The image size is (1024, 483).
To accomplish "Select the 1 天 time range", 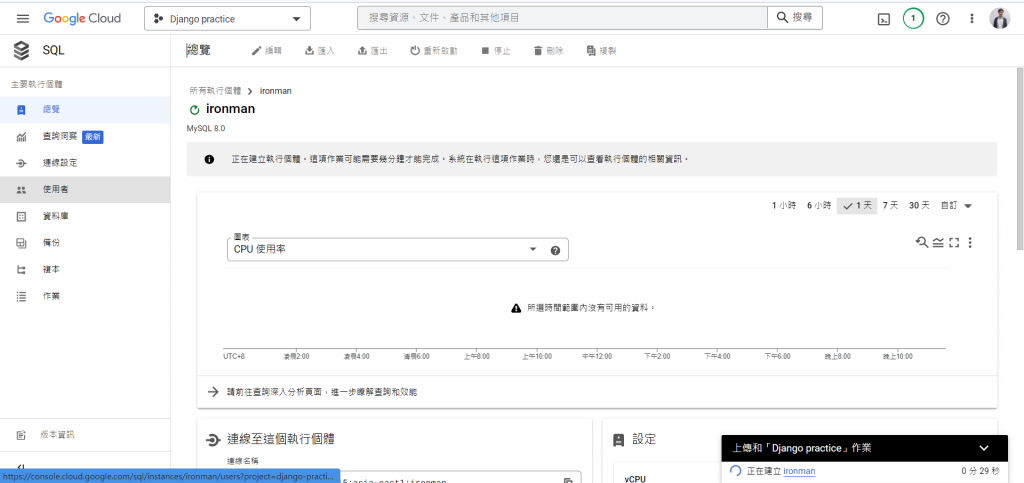I will 857,206.
